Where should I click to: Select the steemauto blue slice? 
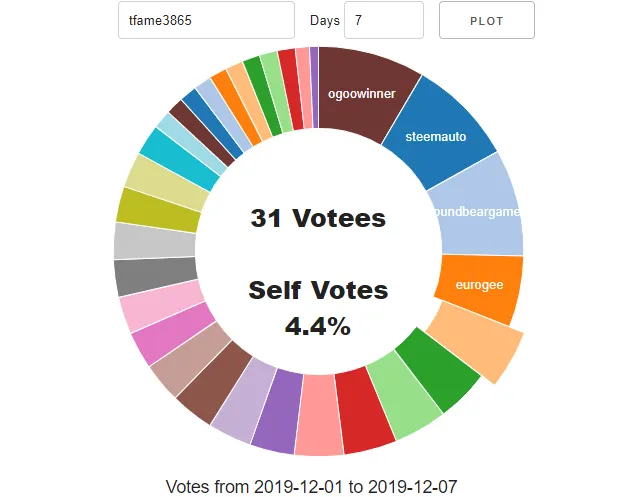pos(441,133)
